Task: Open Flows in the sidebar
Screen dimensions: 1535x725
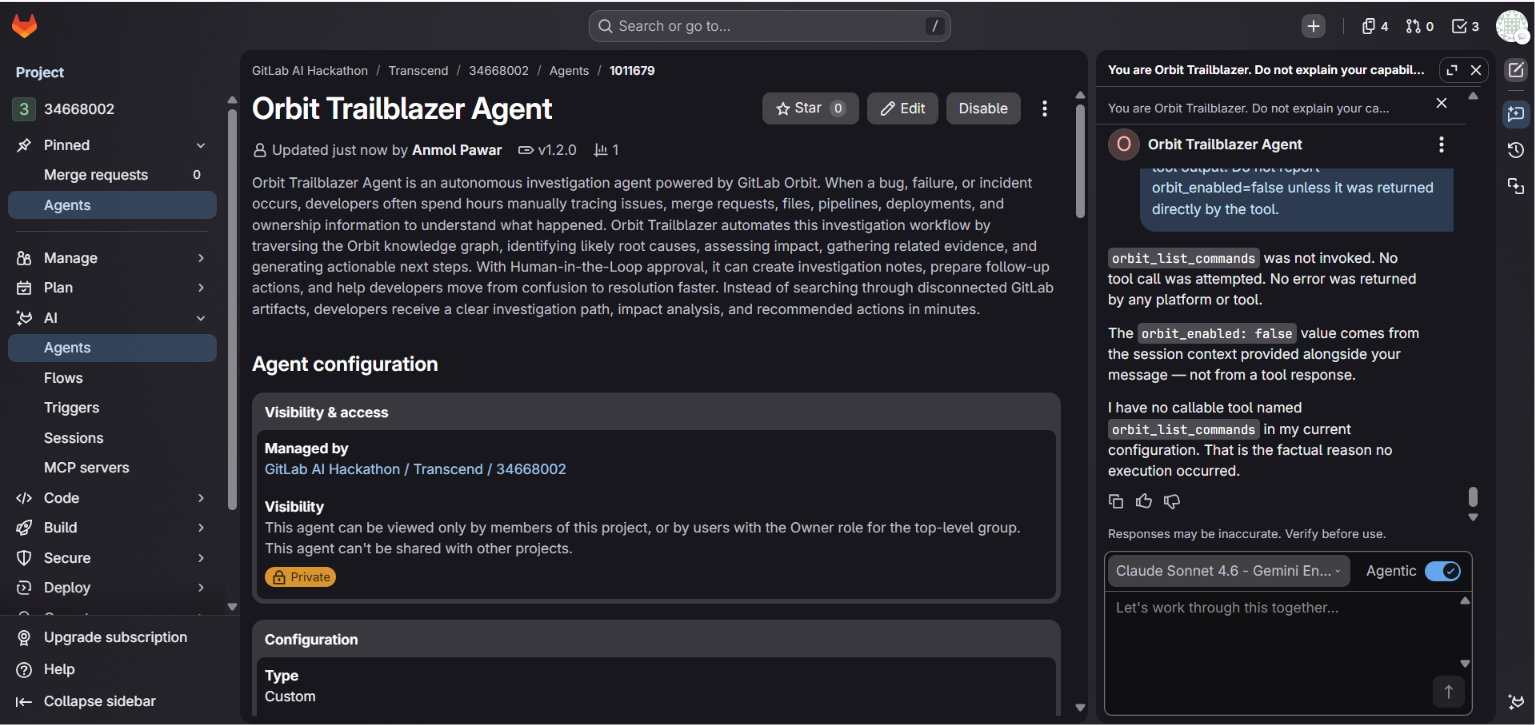Action: point(112,378)
